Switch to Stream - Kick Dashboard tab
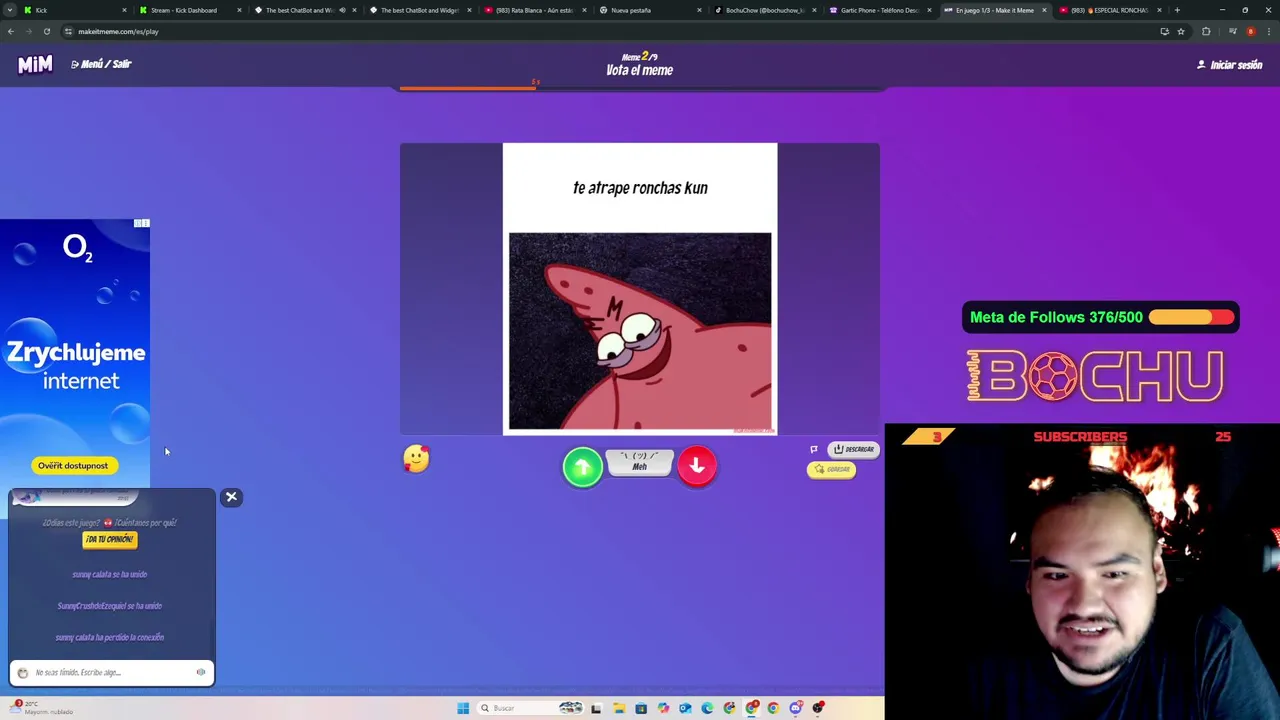This screenshot has width=1280, height=720. point(190,10)
